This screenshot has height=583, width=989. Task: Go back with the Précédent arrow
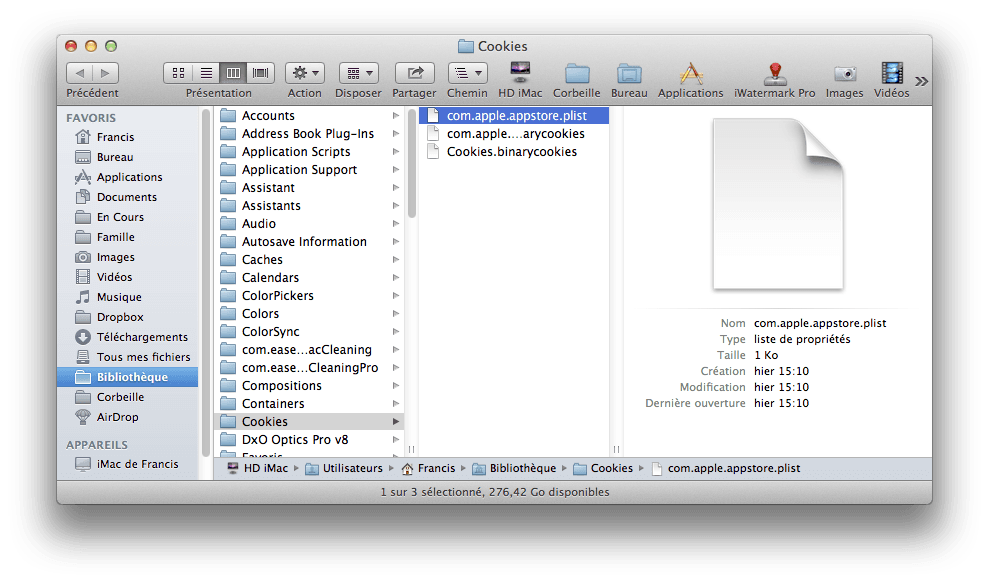tap(79, 73)
